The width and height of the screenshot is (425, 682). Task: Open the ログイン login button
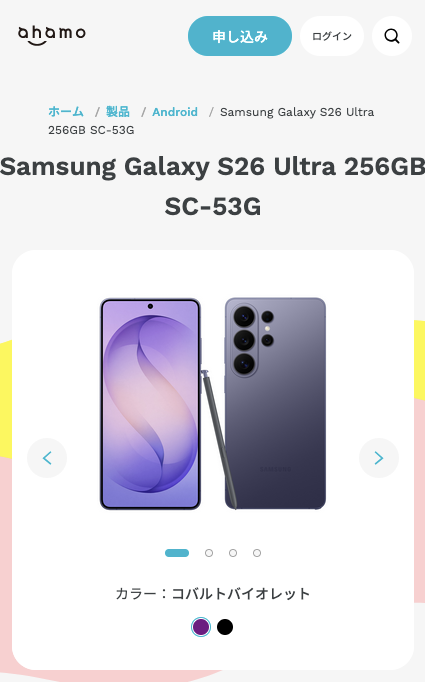click(332, 36)
